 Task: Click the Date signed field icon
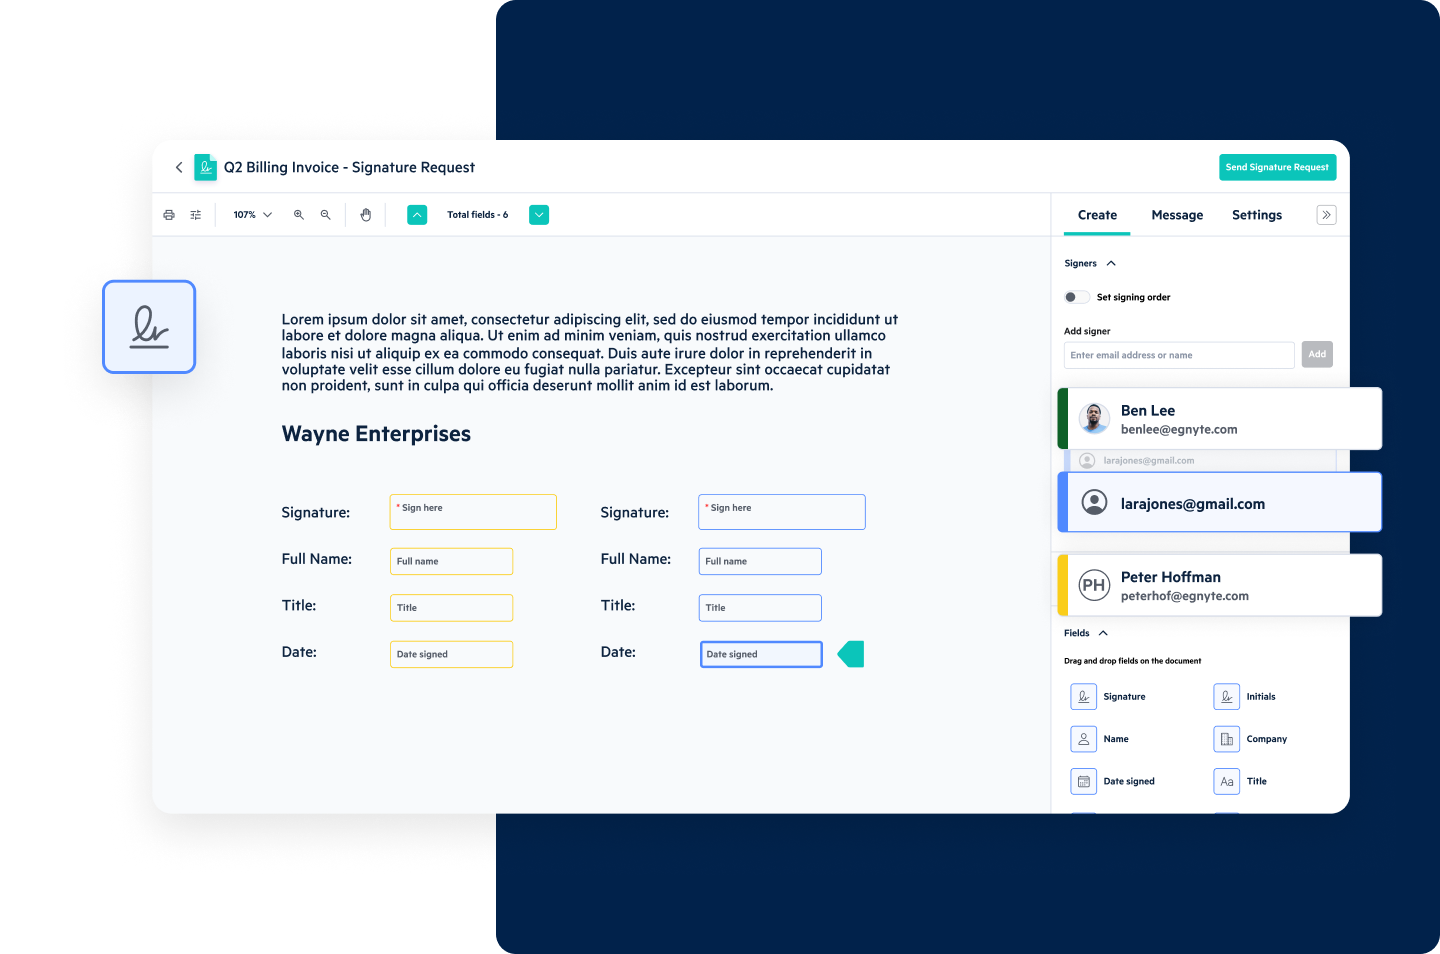[1083, 781]
